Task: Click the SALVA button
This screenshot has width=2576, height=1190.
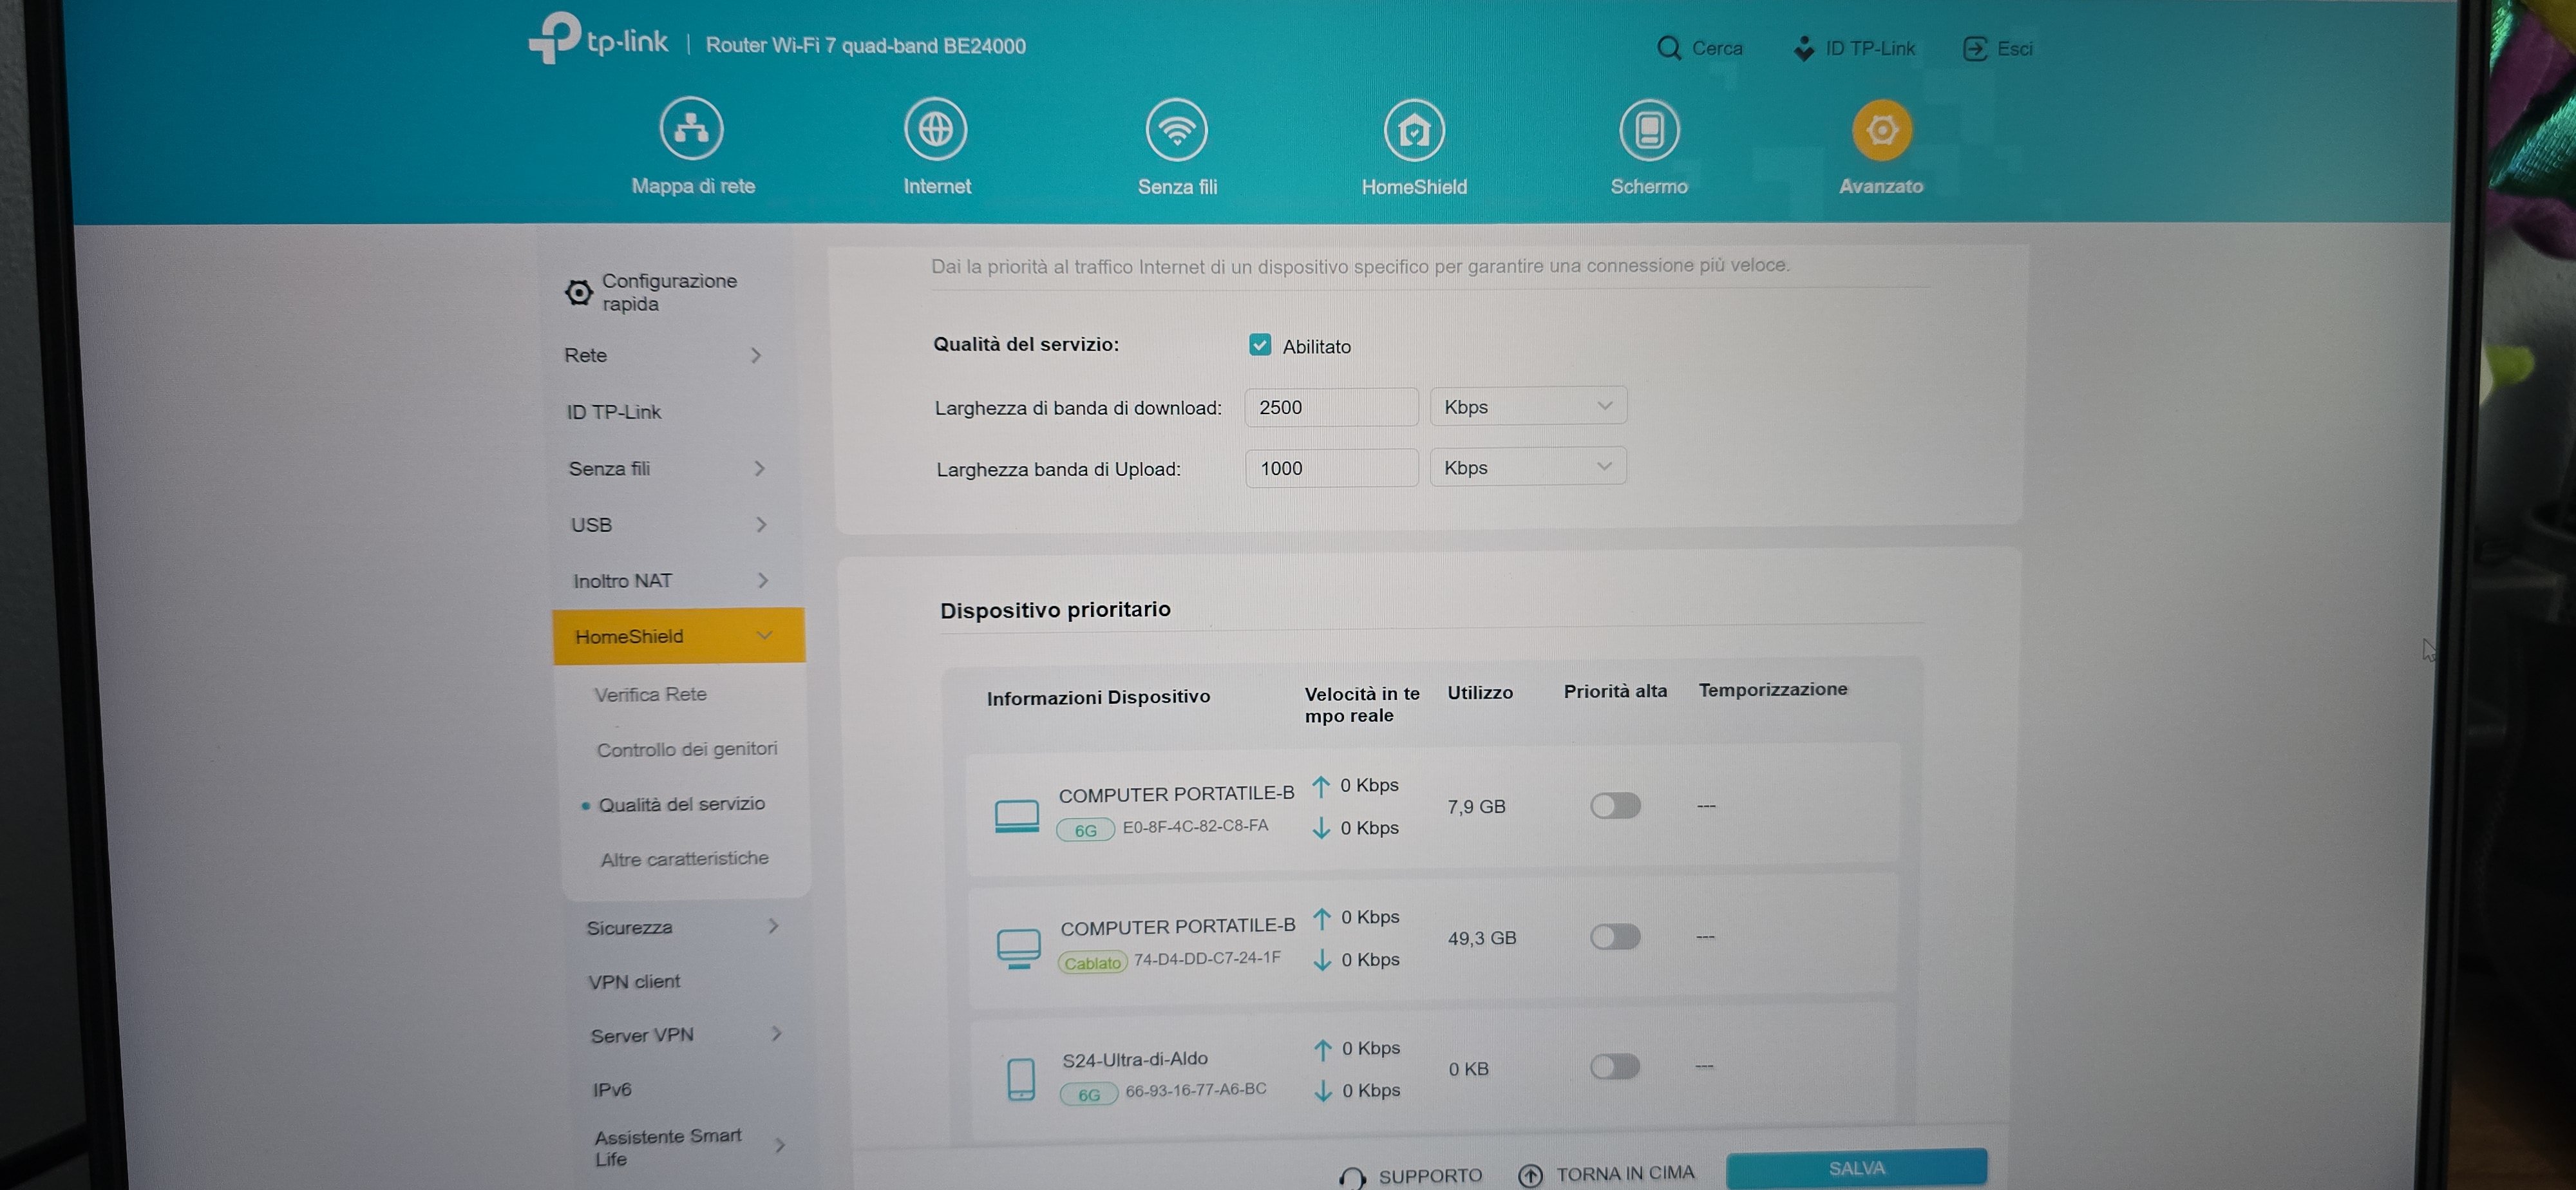Action: [1857, 1168]
